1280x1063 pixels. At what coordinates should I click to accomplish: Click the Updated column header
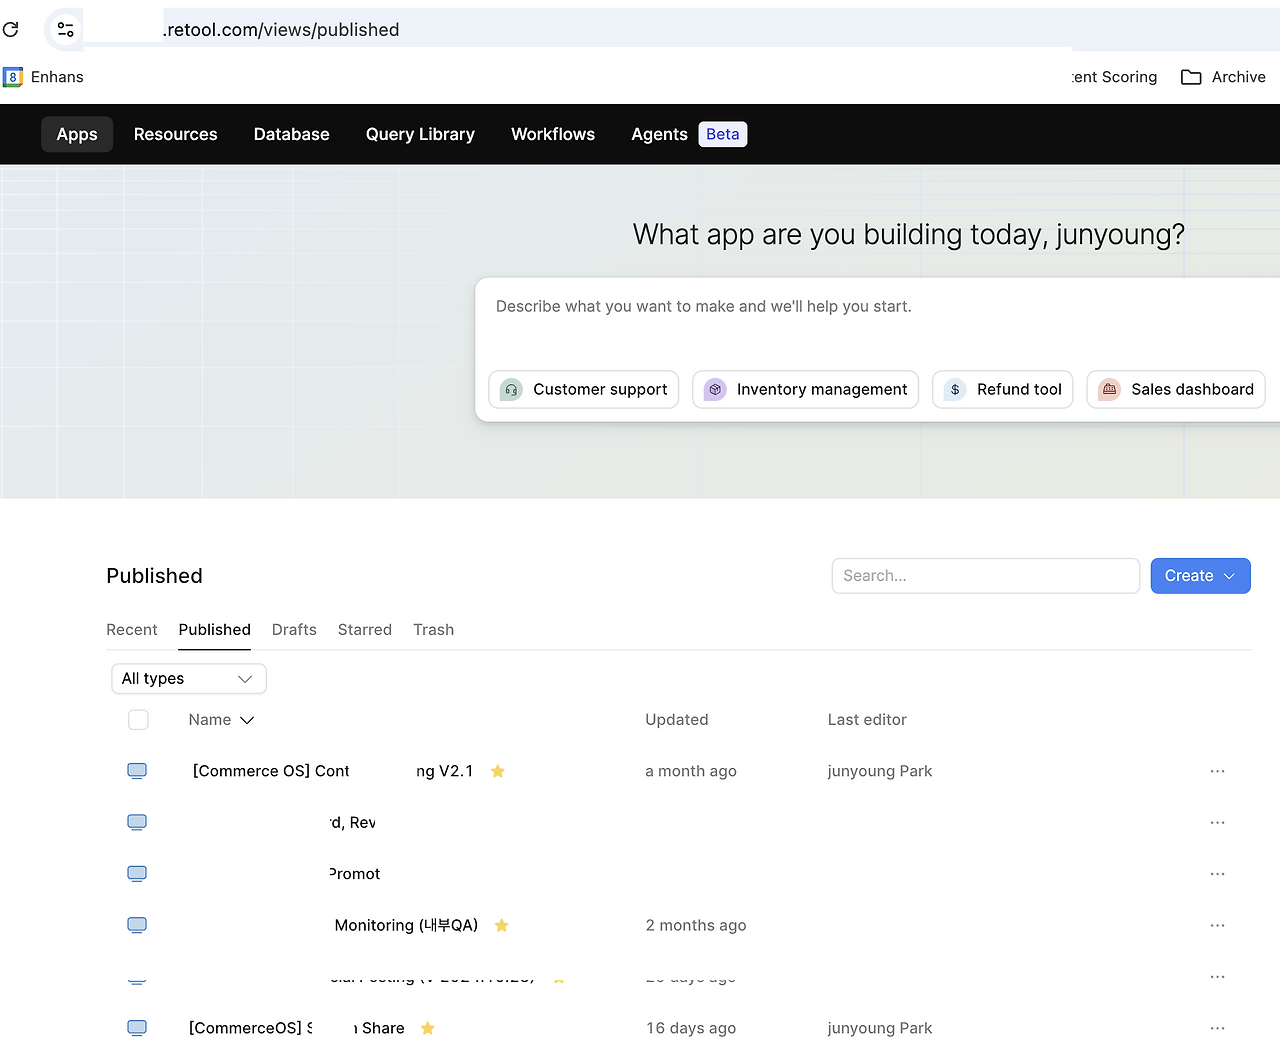tap(677, 720)
